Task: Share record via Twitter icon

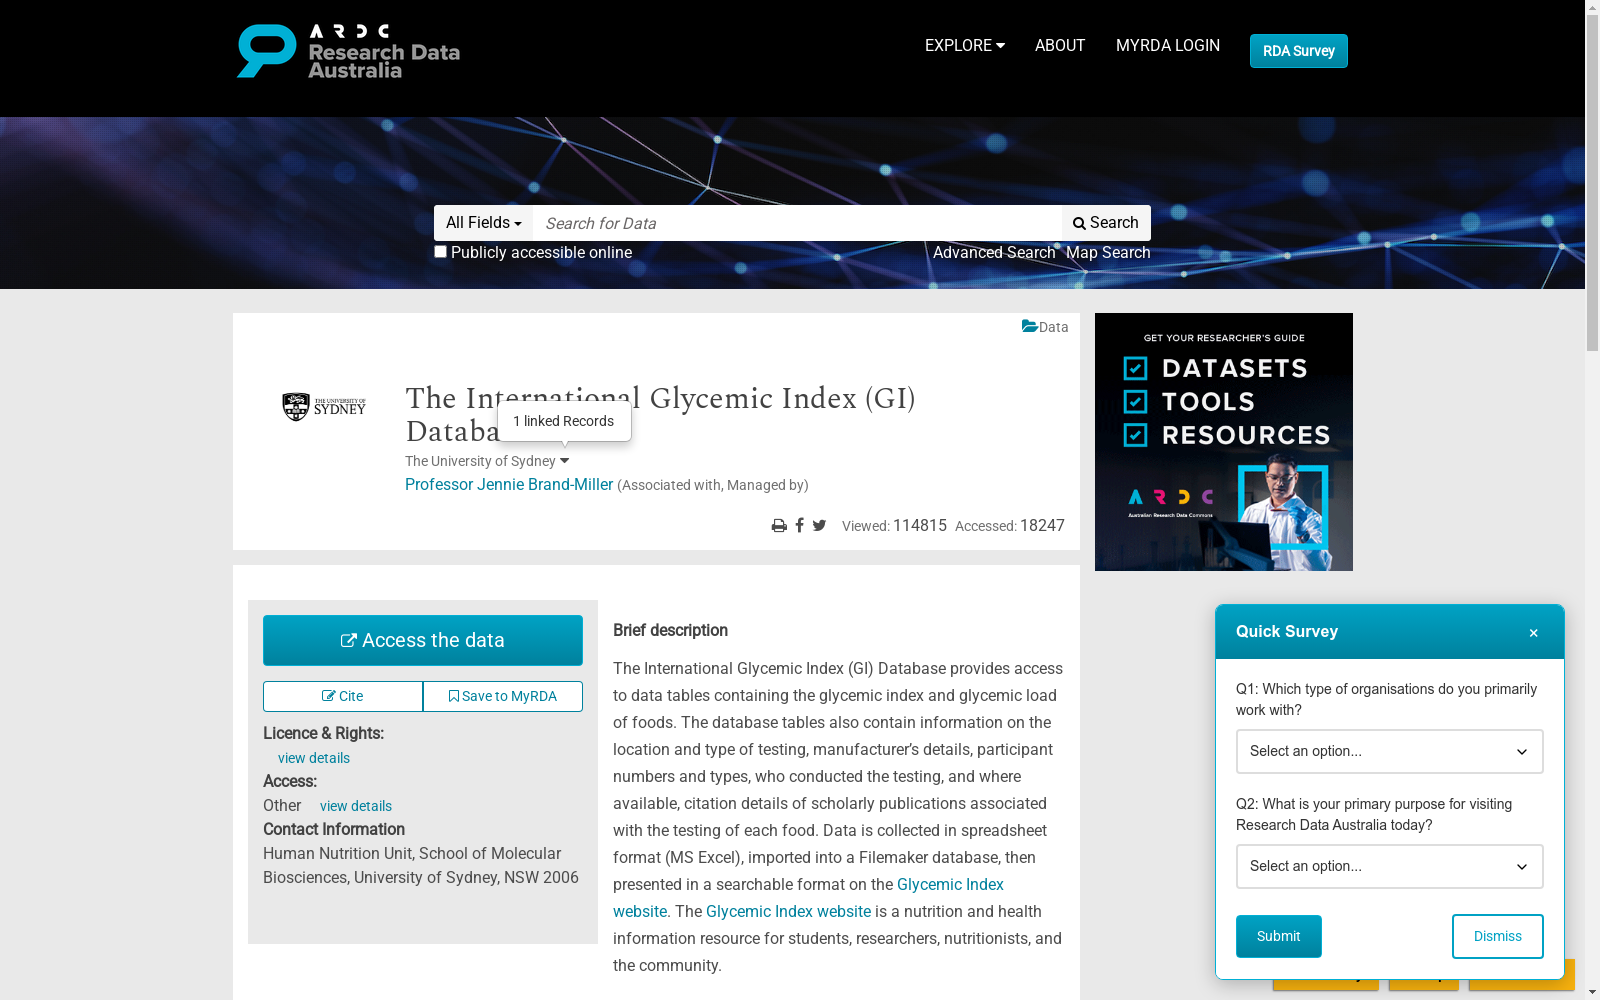Action: (819, 526)
